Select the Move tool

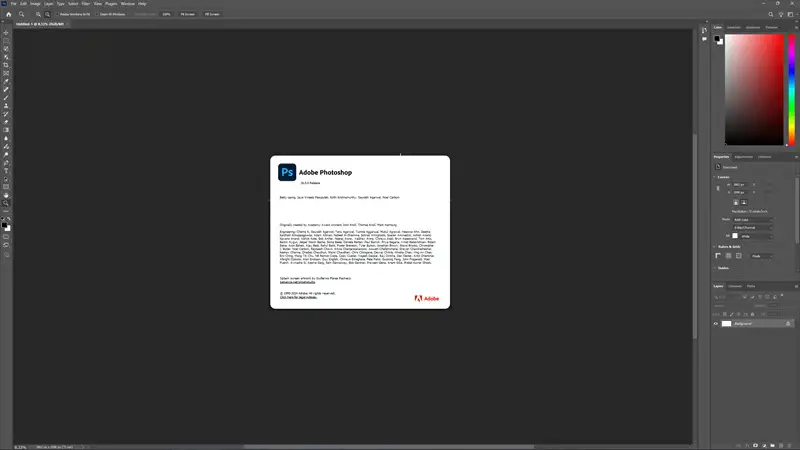tap(6, 33)
